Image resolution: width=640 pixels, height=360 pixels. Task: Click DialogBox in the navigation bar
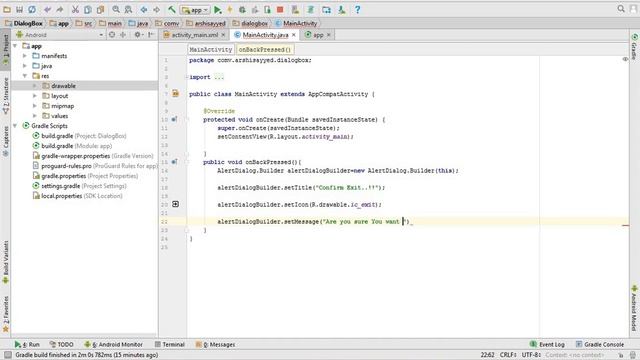point(24,24)
